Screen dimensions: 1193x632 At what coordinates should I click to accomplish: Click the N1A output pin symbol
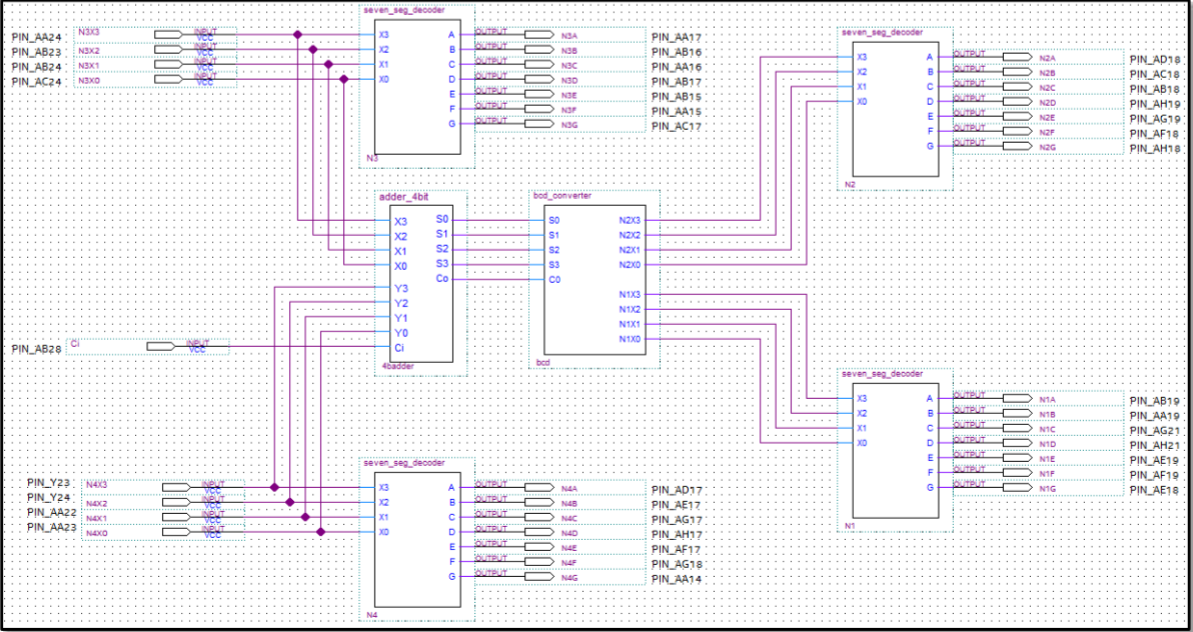(1017, 398)
